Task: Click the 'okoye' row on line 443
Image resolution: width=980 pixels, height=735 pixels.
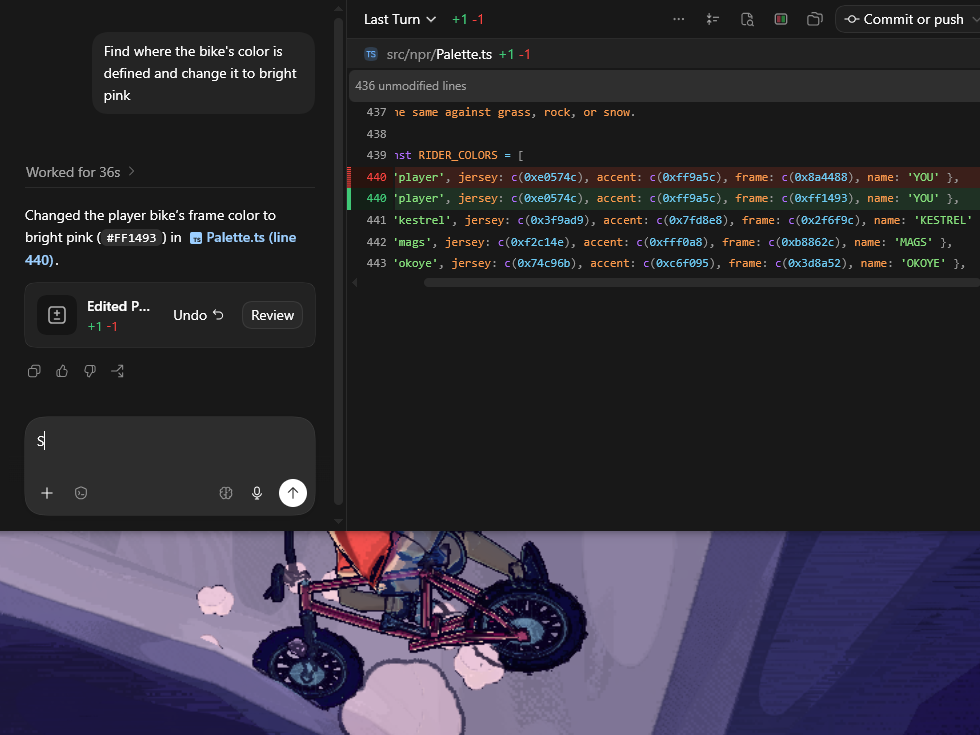Action: pos(664,263)
